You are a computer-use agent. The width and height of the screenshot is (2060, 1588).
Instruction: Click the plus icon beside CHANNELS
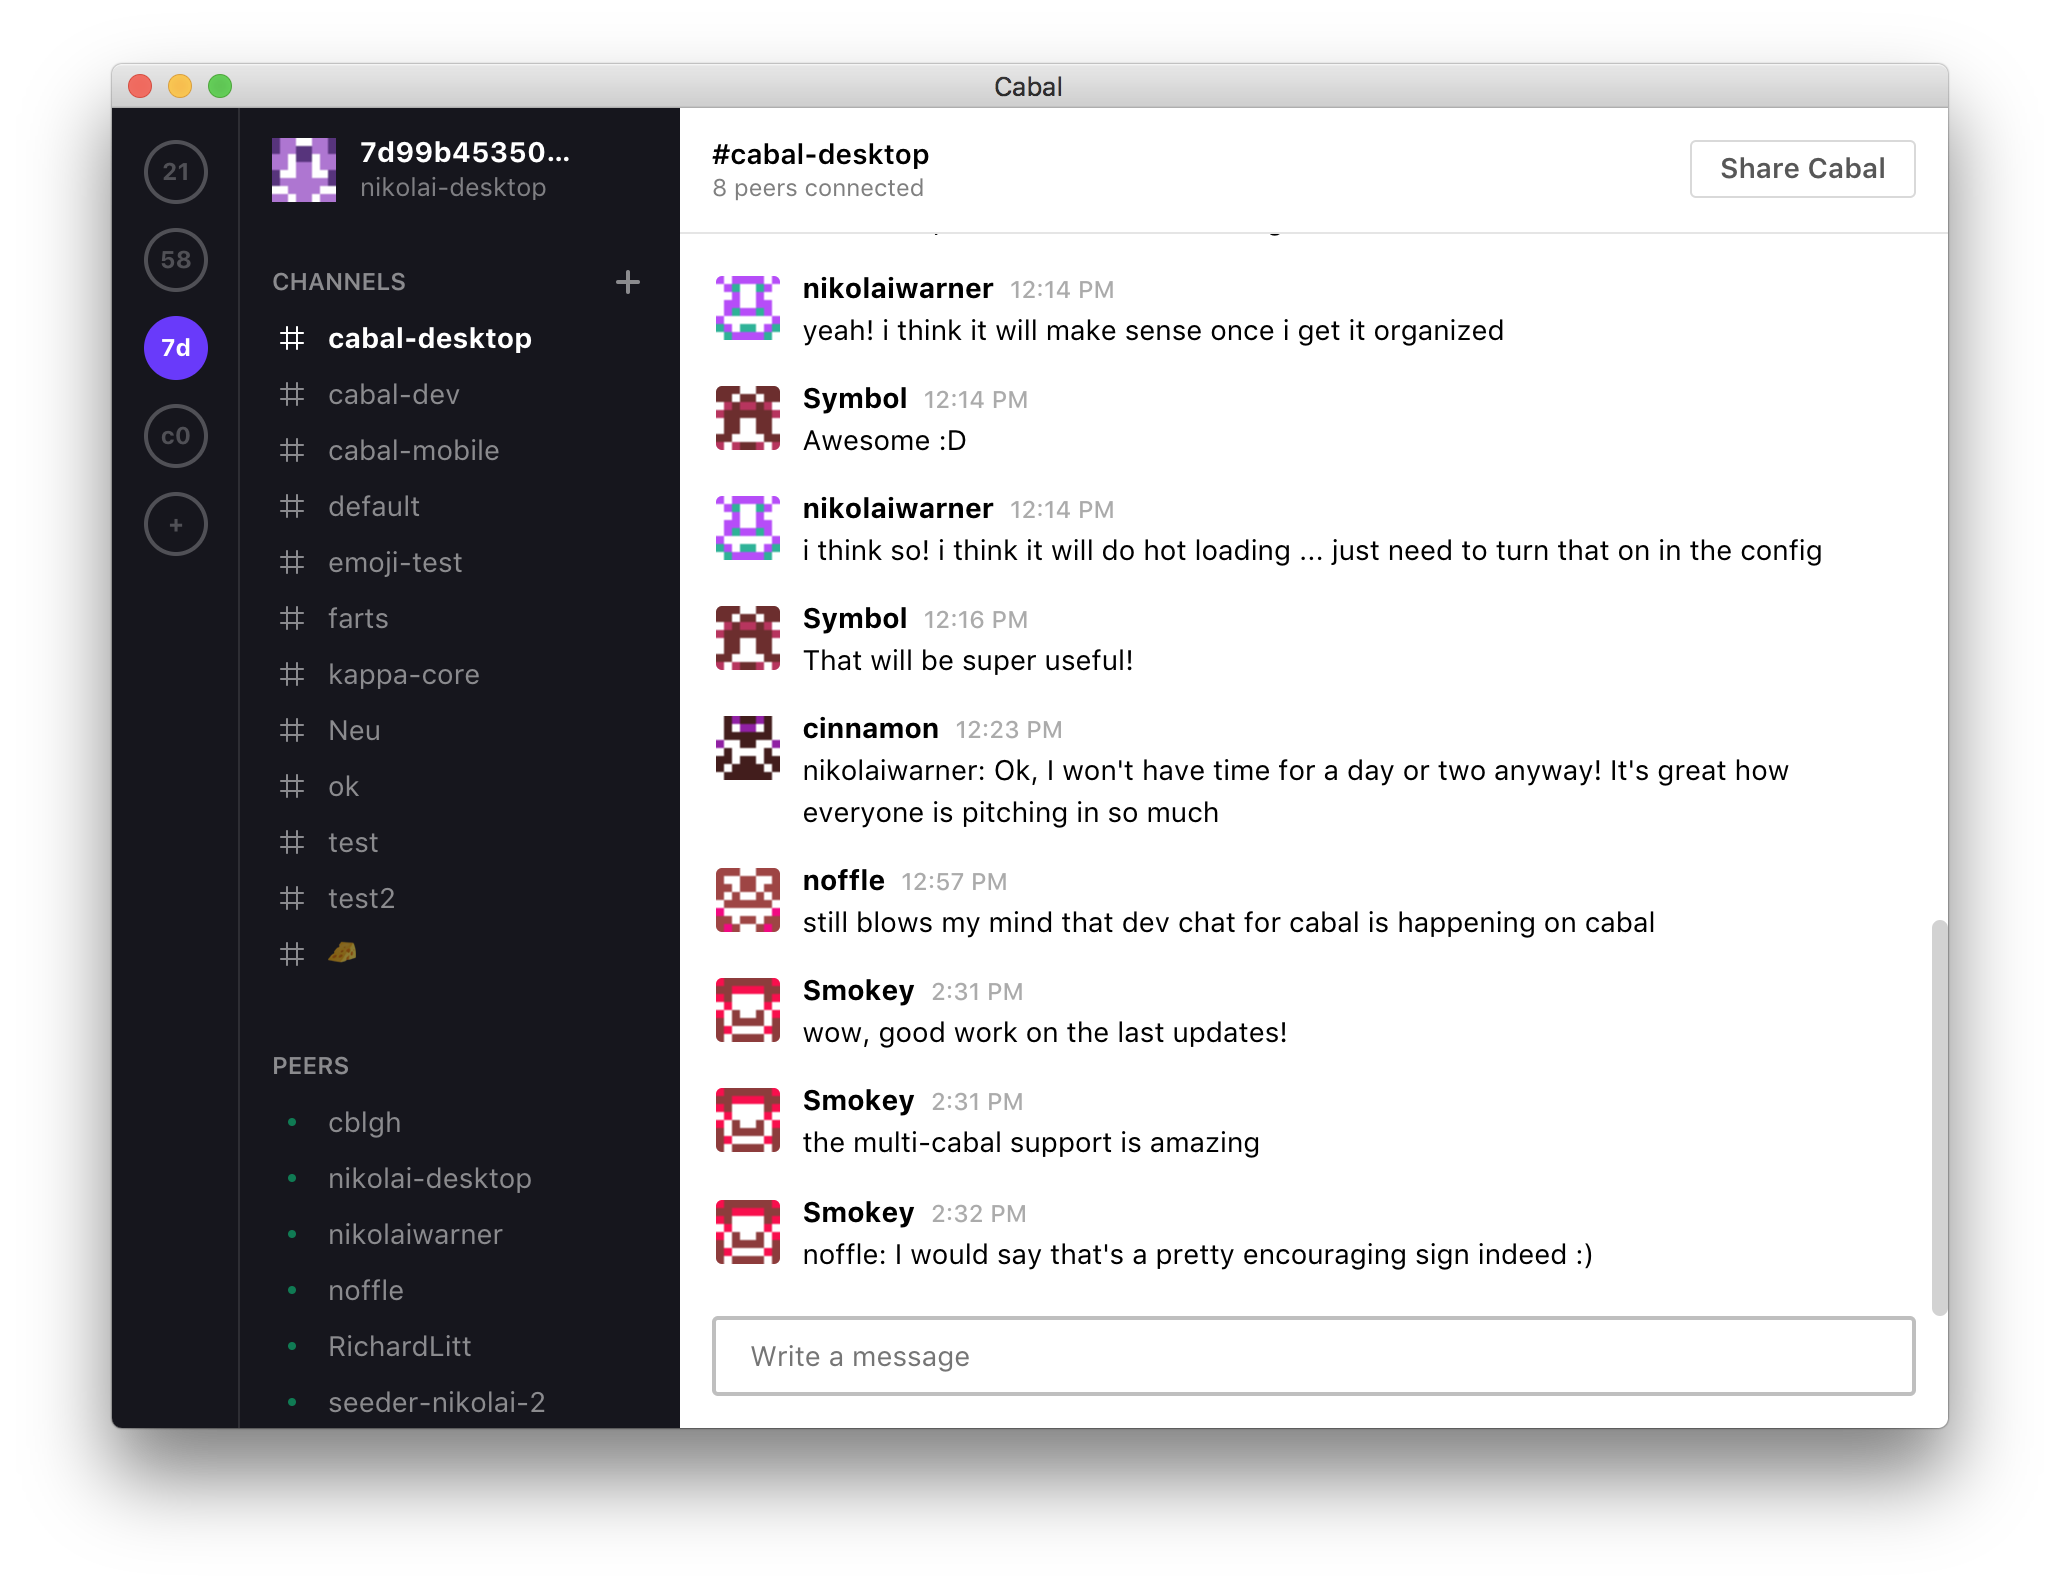tap(628, 282)
